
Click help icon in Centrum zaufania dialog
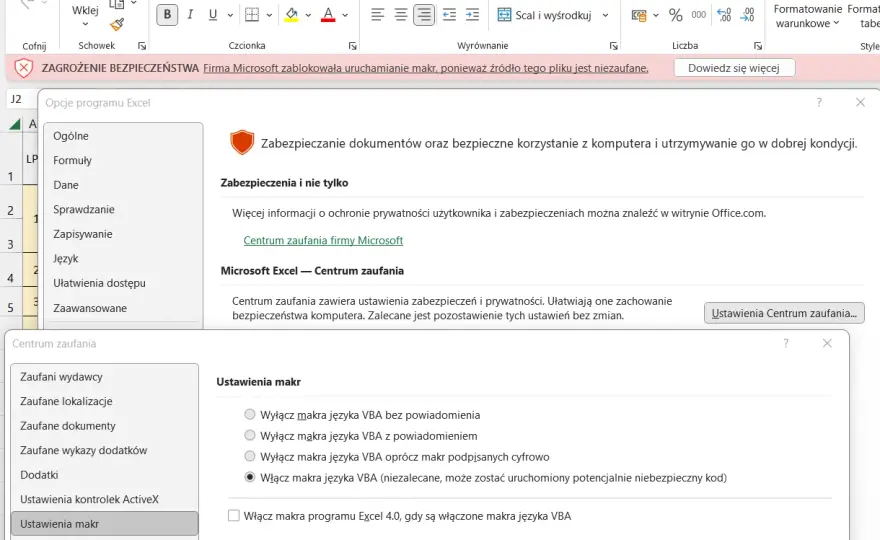point(786,344)
